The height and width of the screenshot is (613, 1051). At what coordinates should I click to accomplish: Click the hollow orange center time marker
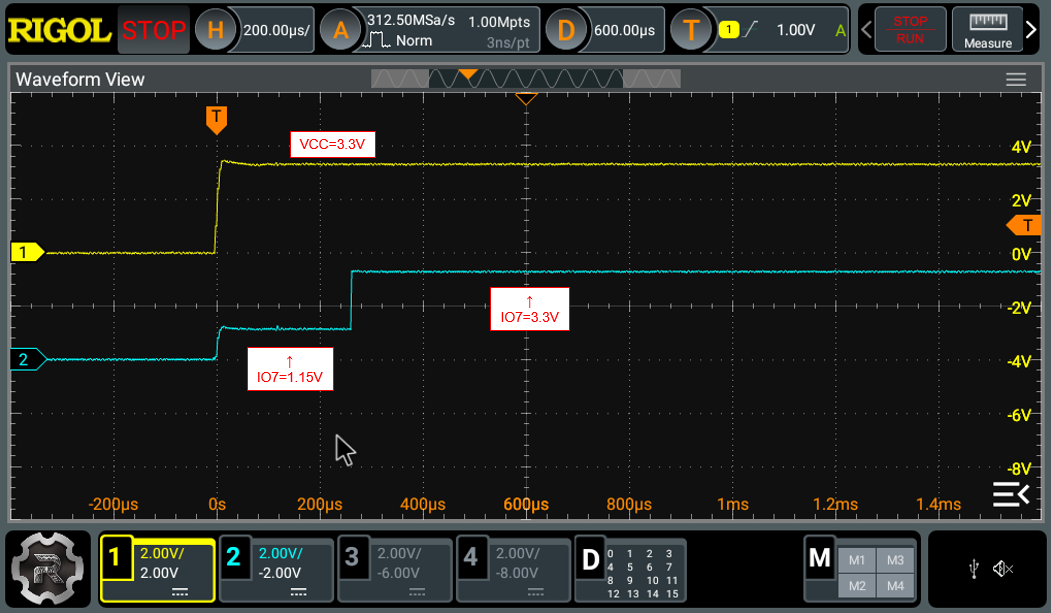pos(526,99)
